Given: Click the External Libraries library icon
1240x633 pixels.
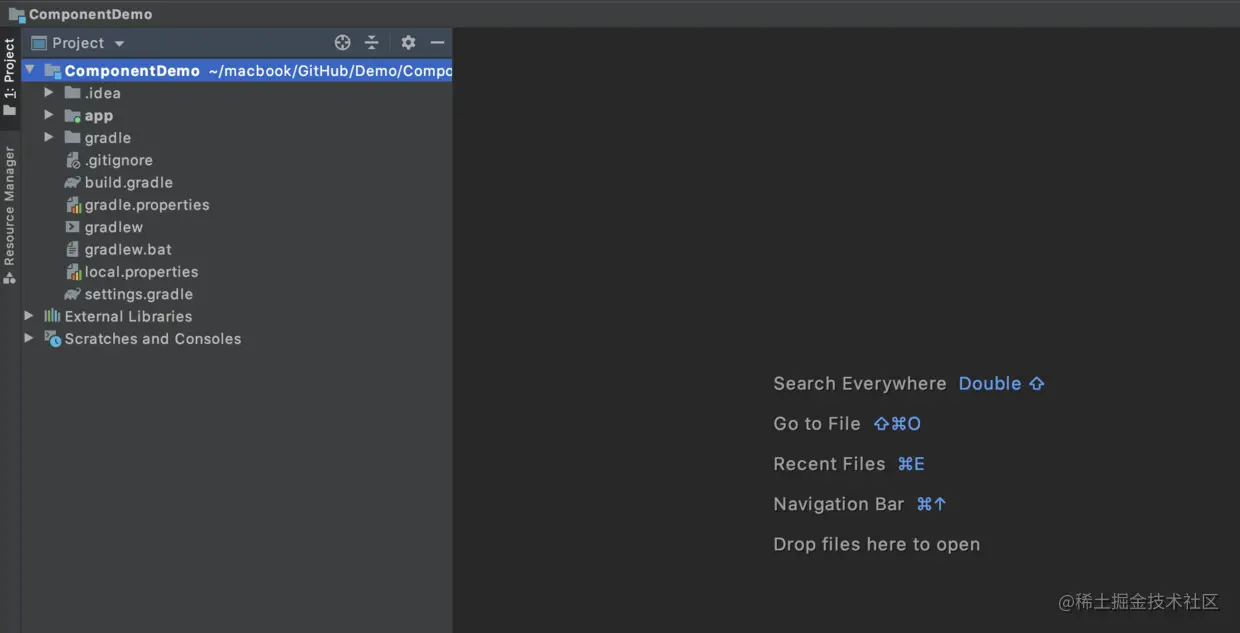Looking at the screenshot, I should tap(52, 316).
